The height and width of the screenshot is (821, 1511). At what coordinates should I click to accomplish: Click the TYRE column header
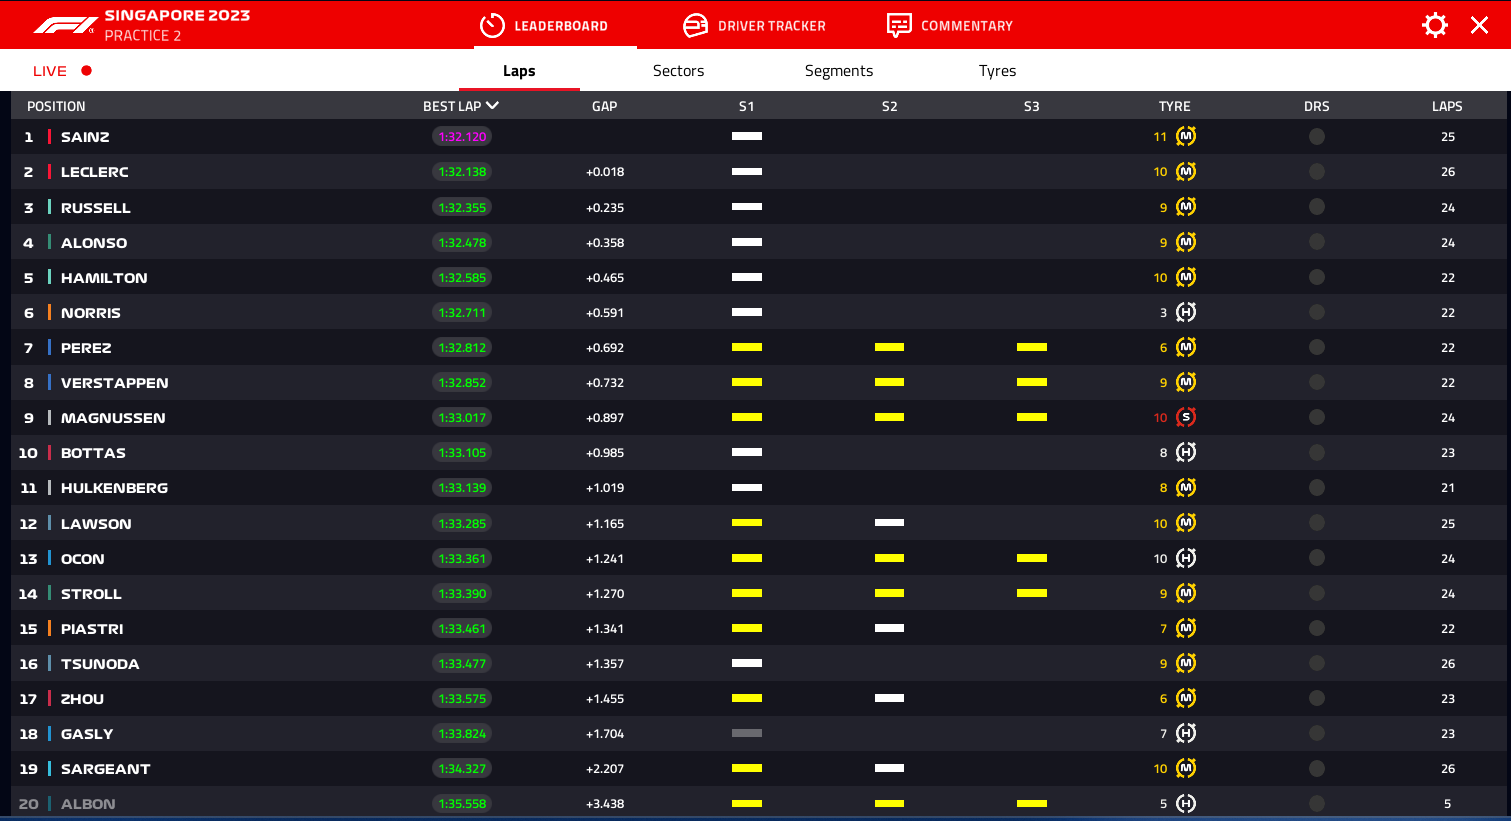click(x=1174, y=106)
